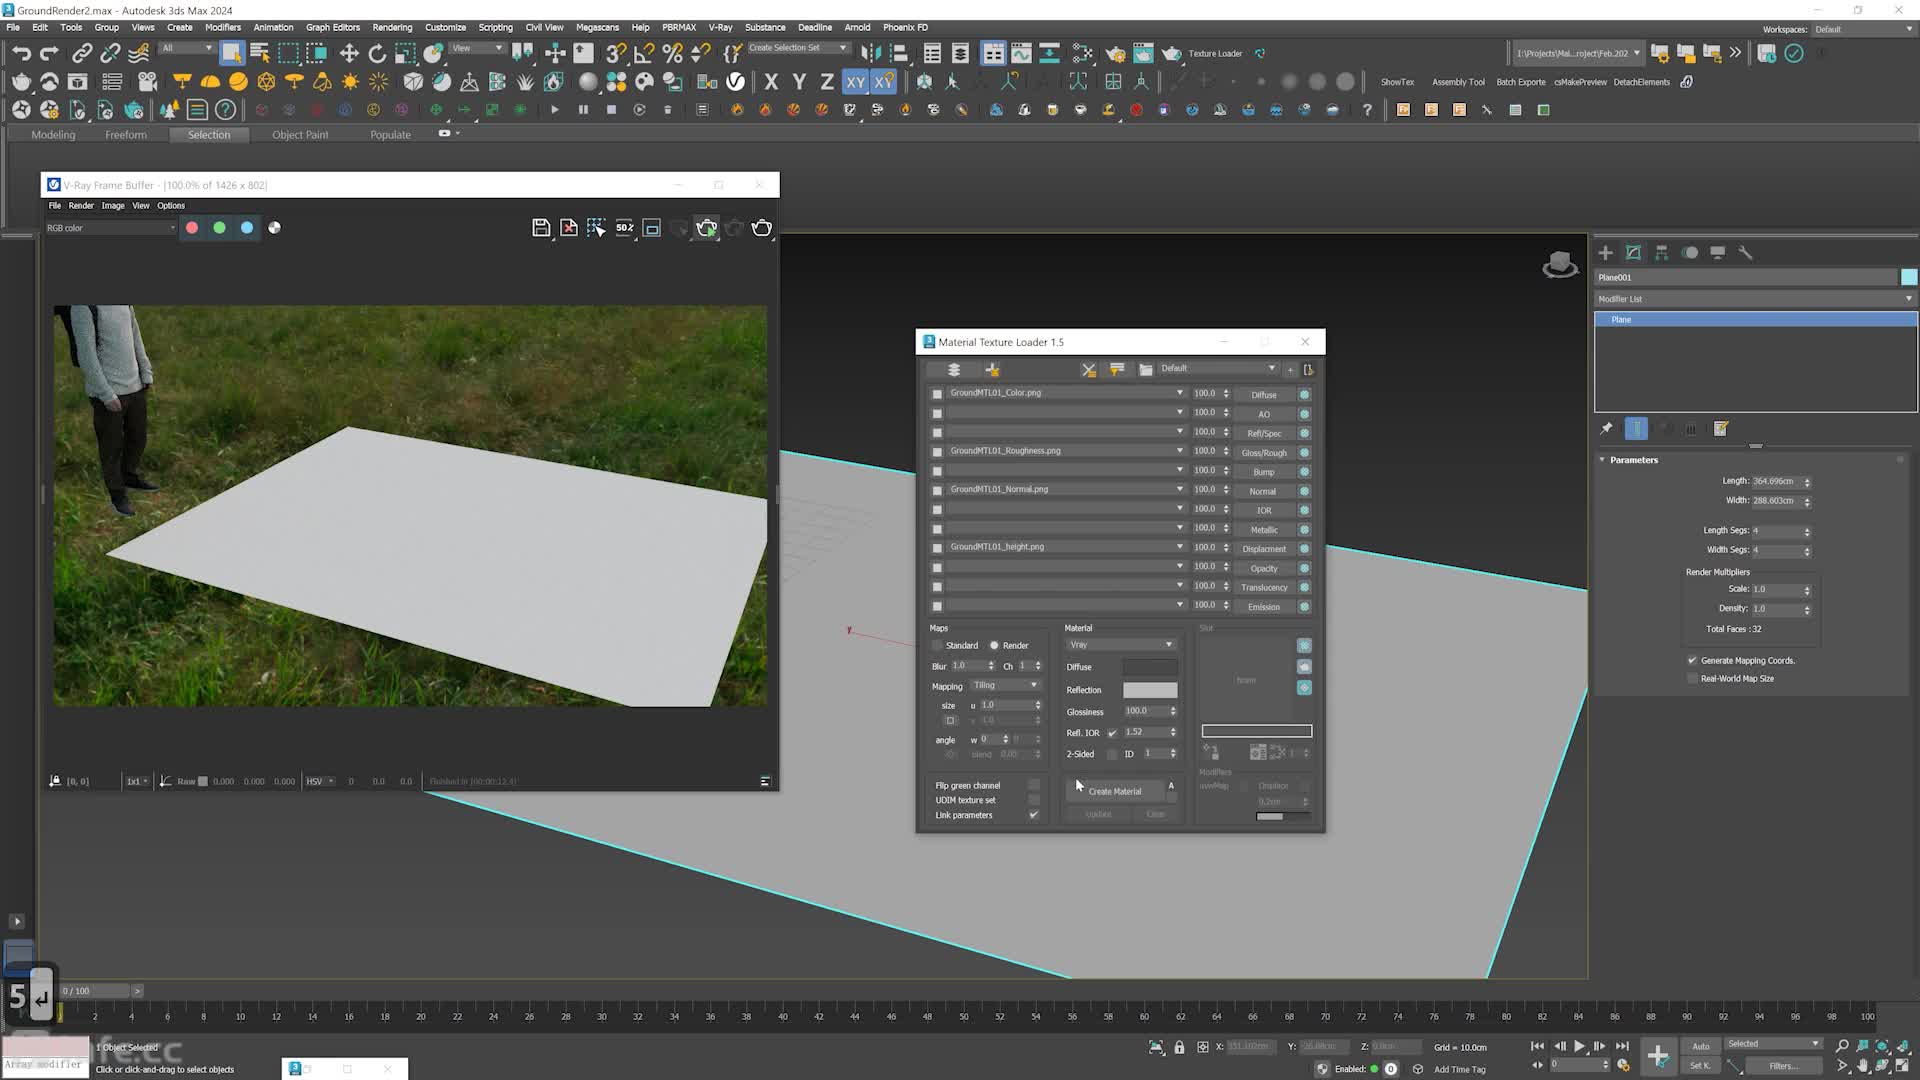The width and height of the screenshot is (1920, 1080).
Task: Enable the Flip green channel checkbox
Action: pos(1034,785)
